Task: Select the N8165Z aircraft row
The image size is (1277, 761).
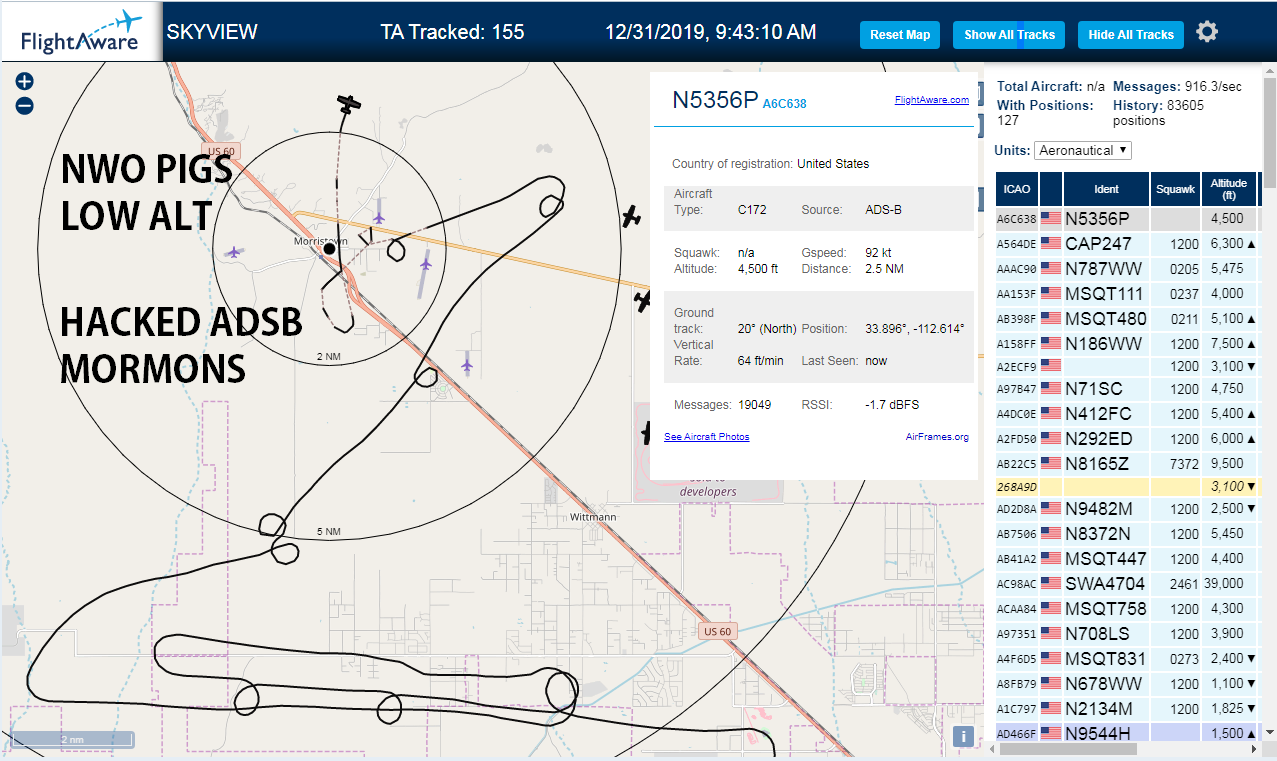Action: coord(1127,464)
